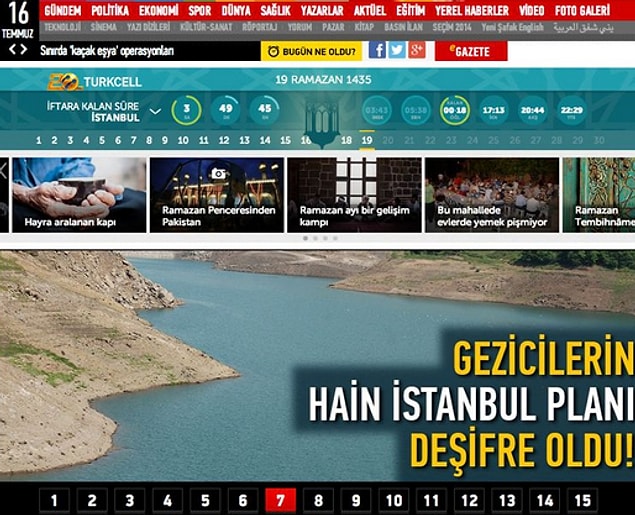Go to YORUM section
Viewport: 635px width, 515px height.
point(300,28)
